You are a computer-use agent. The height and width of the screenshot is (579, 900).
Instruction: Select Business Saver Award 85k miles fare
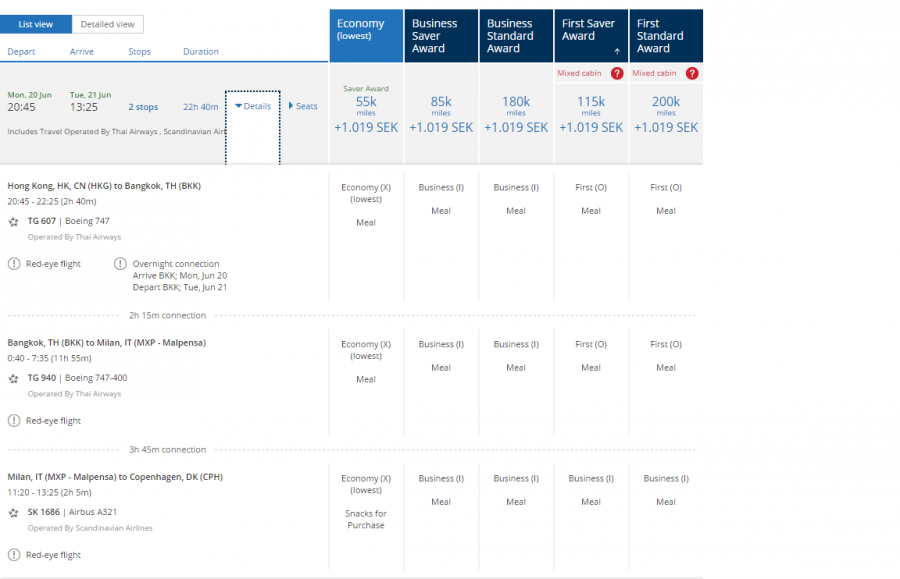[441, 113]
